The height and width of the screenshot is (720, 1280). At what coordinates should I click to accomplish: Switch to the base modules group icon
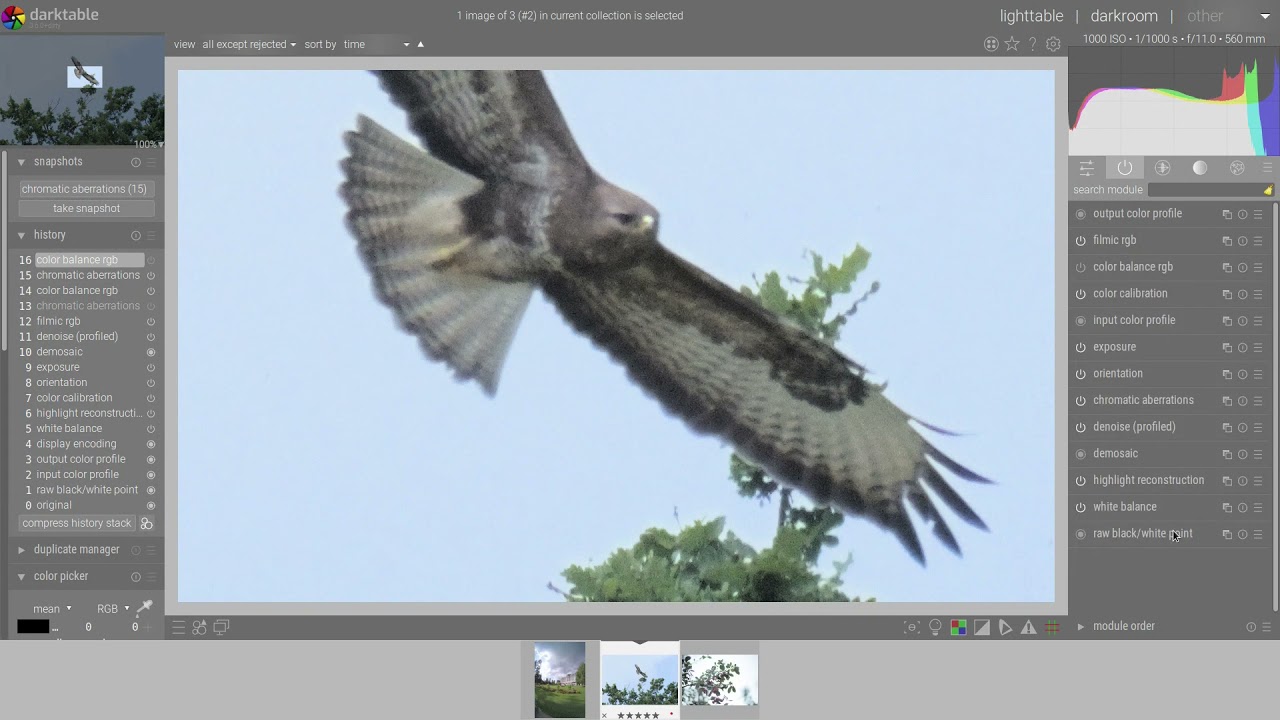pyautogui.click(x=1162, y=168)
